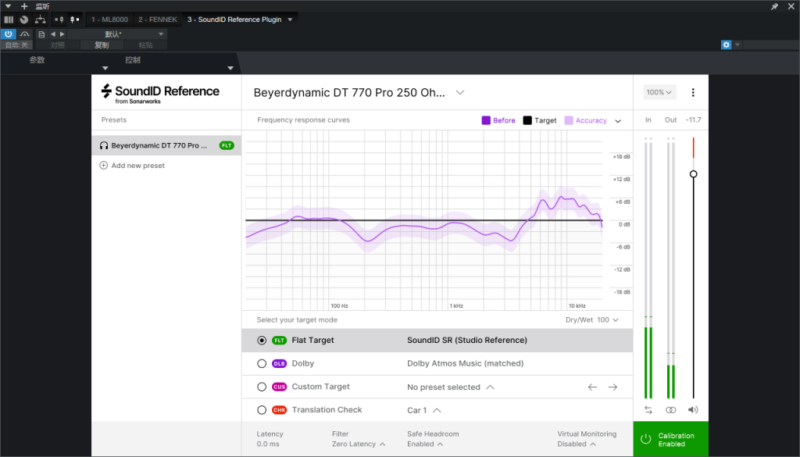The image size is (800, 457).
Task: Open the Beyerdynamic DT 770 Pro device dropdown
Action: point(460,92)
